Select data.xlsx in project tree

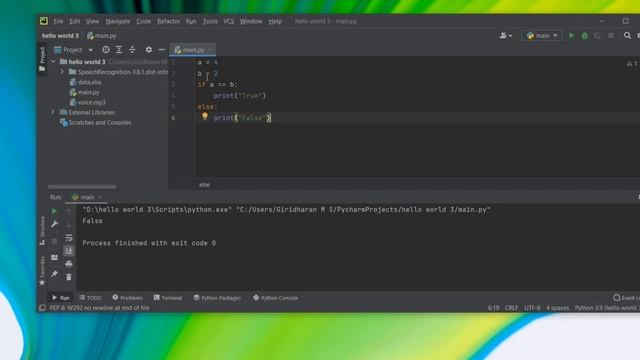point(85,82)
